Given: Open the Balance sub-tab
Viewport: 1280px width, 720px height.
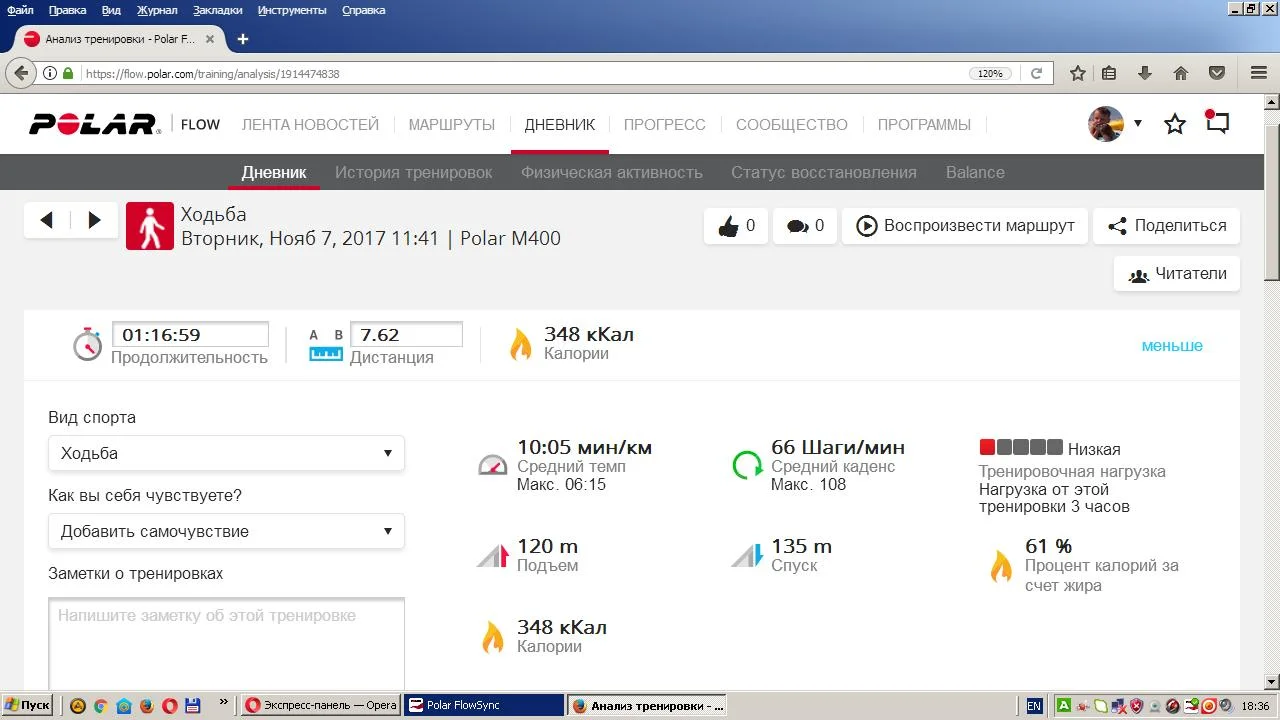Looking at the screenshot, I should pos(975,172).
